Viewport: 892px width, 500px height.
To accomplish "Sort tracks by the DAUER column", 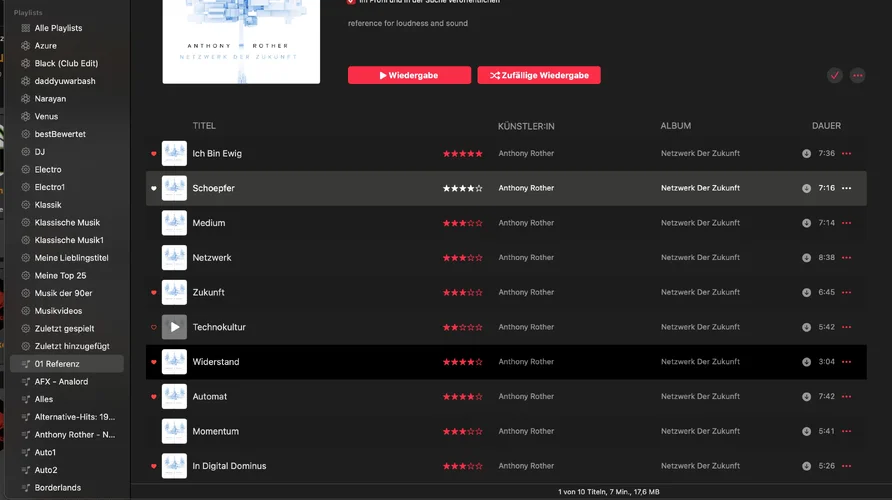I will 826,126.
